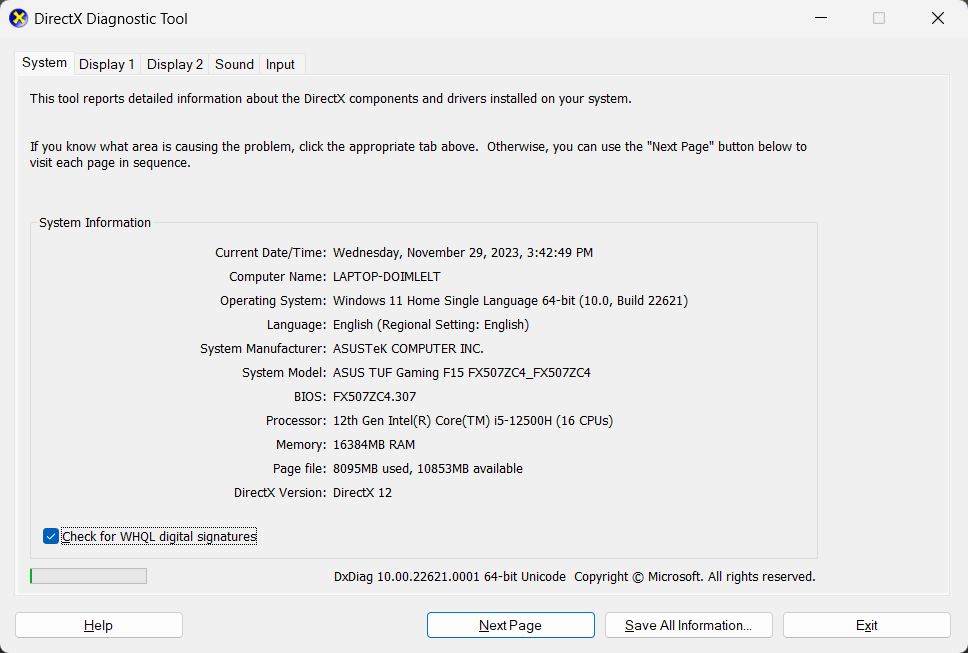Viewport: 968px width, 653px height.
Task: Click the Next Page button
Action: coord(510,625)
